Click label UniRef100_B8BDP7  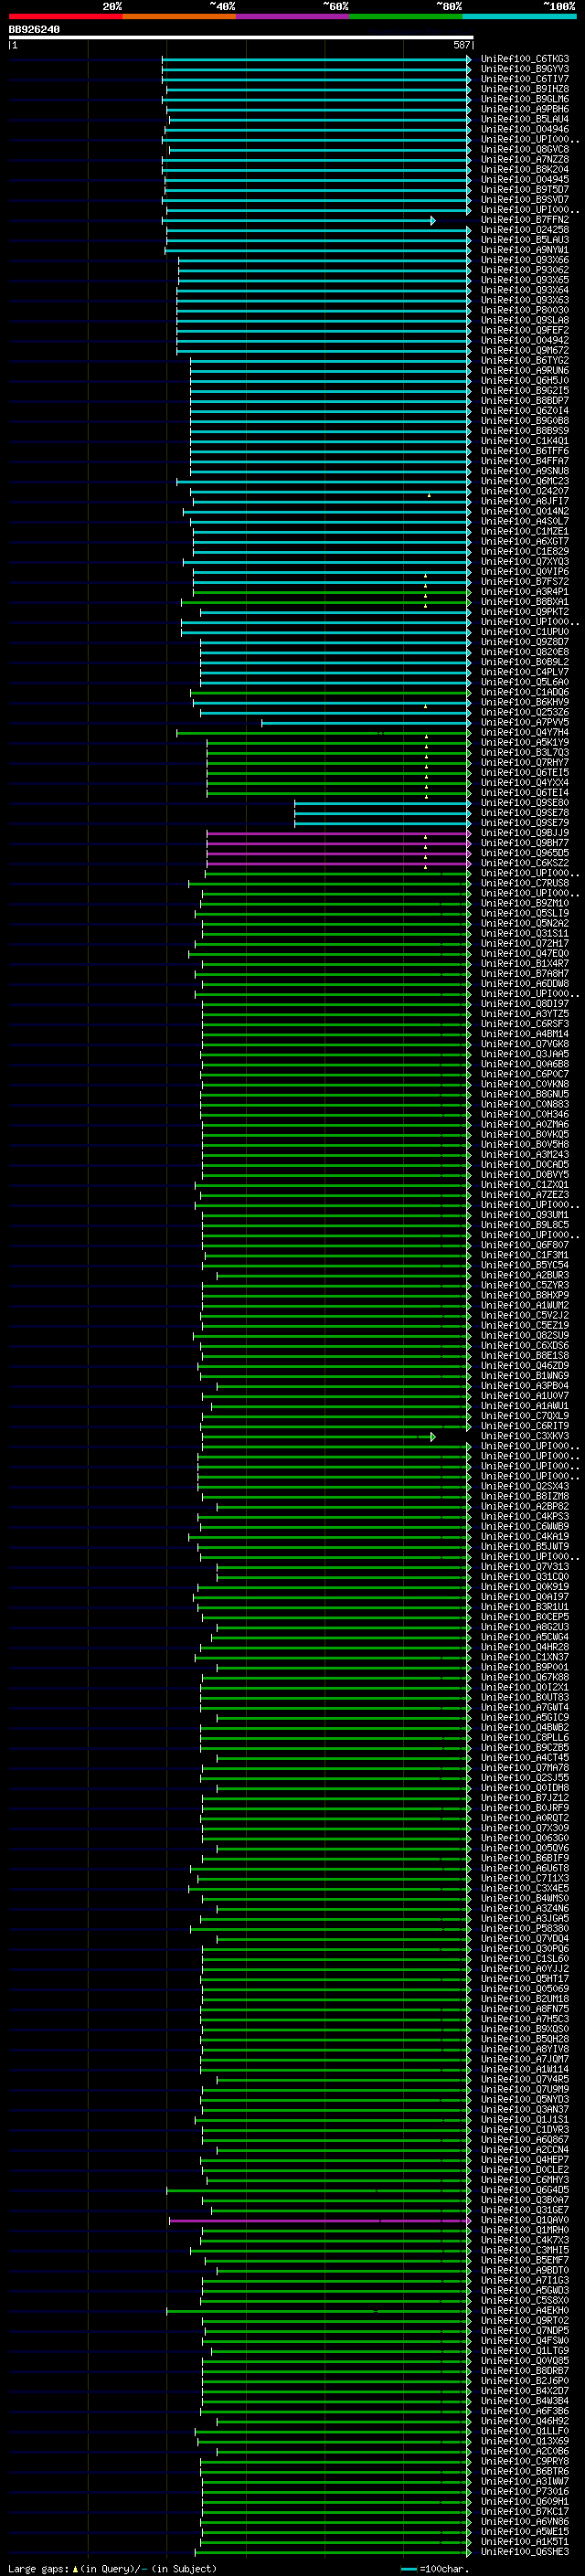(525, 401)
